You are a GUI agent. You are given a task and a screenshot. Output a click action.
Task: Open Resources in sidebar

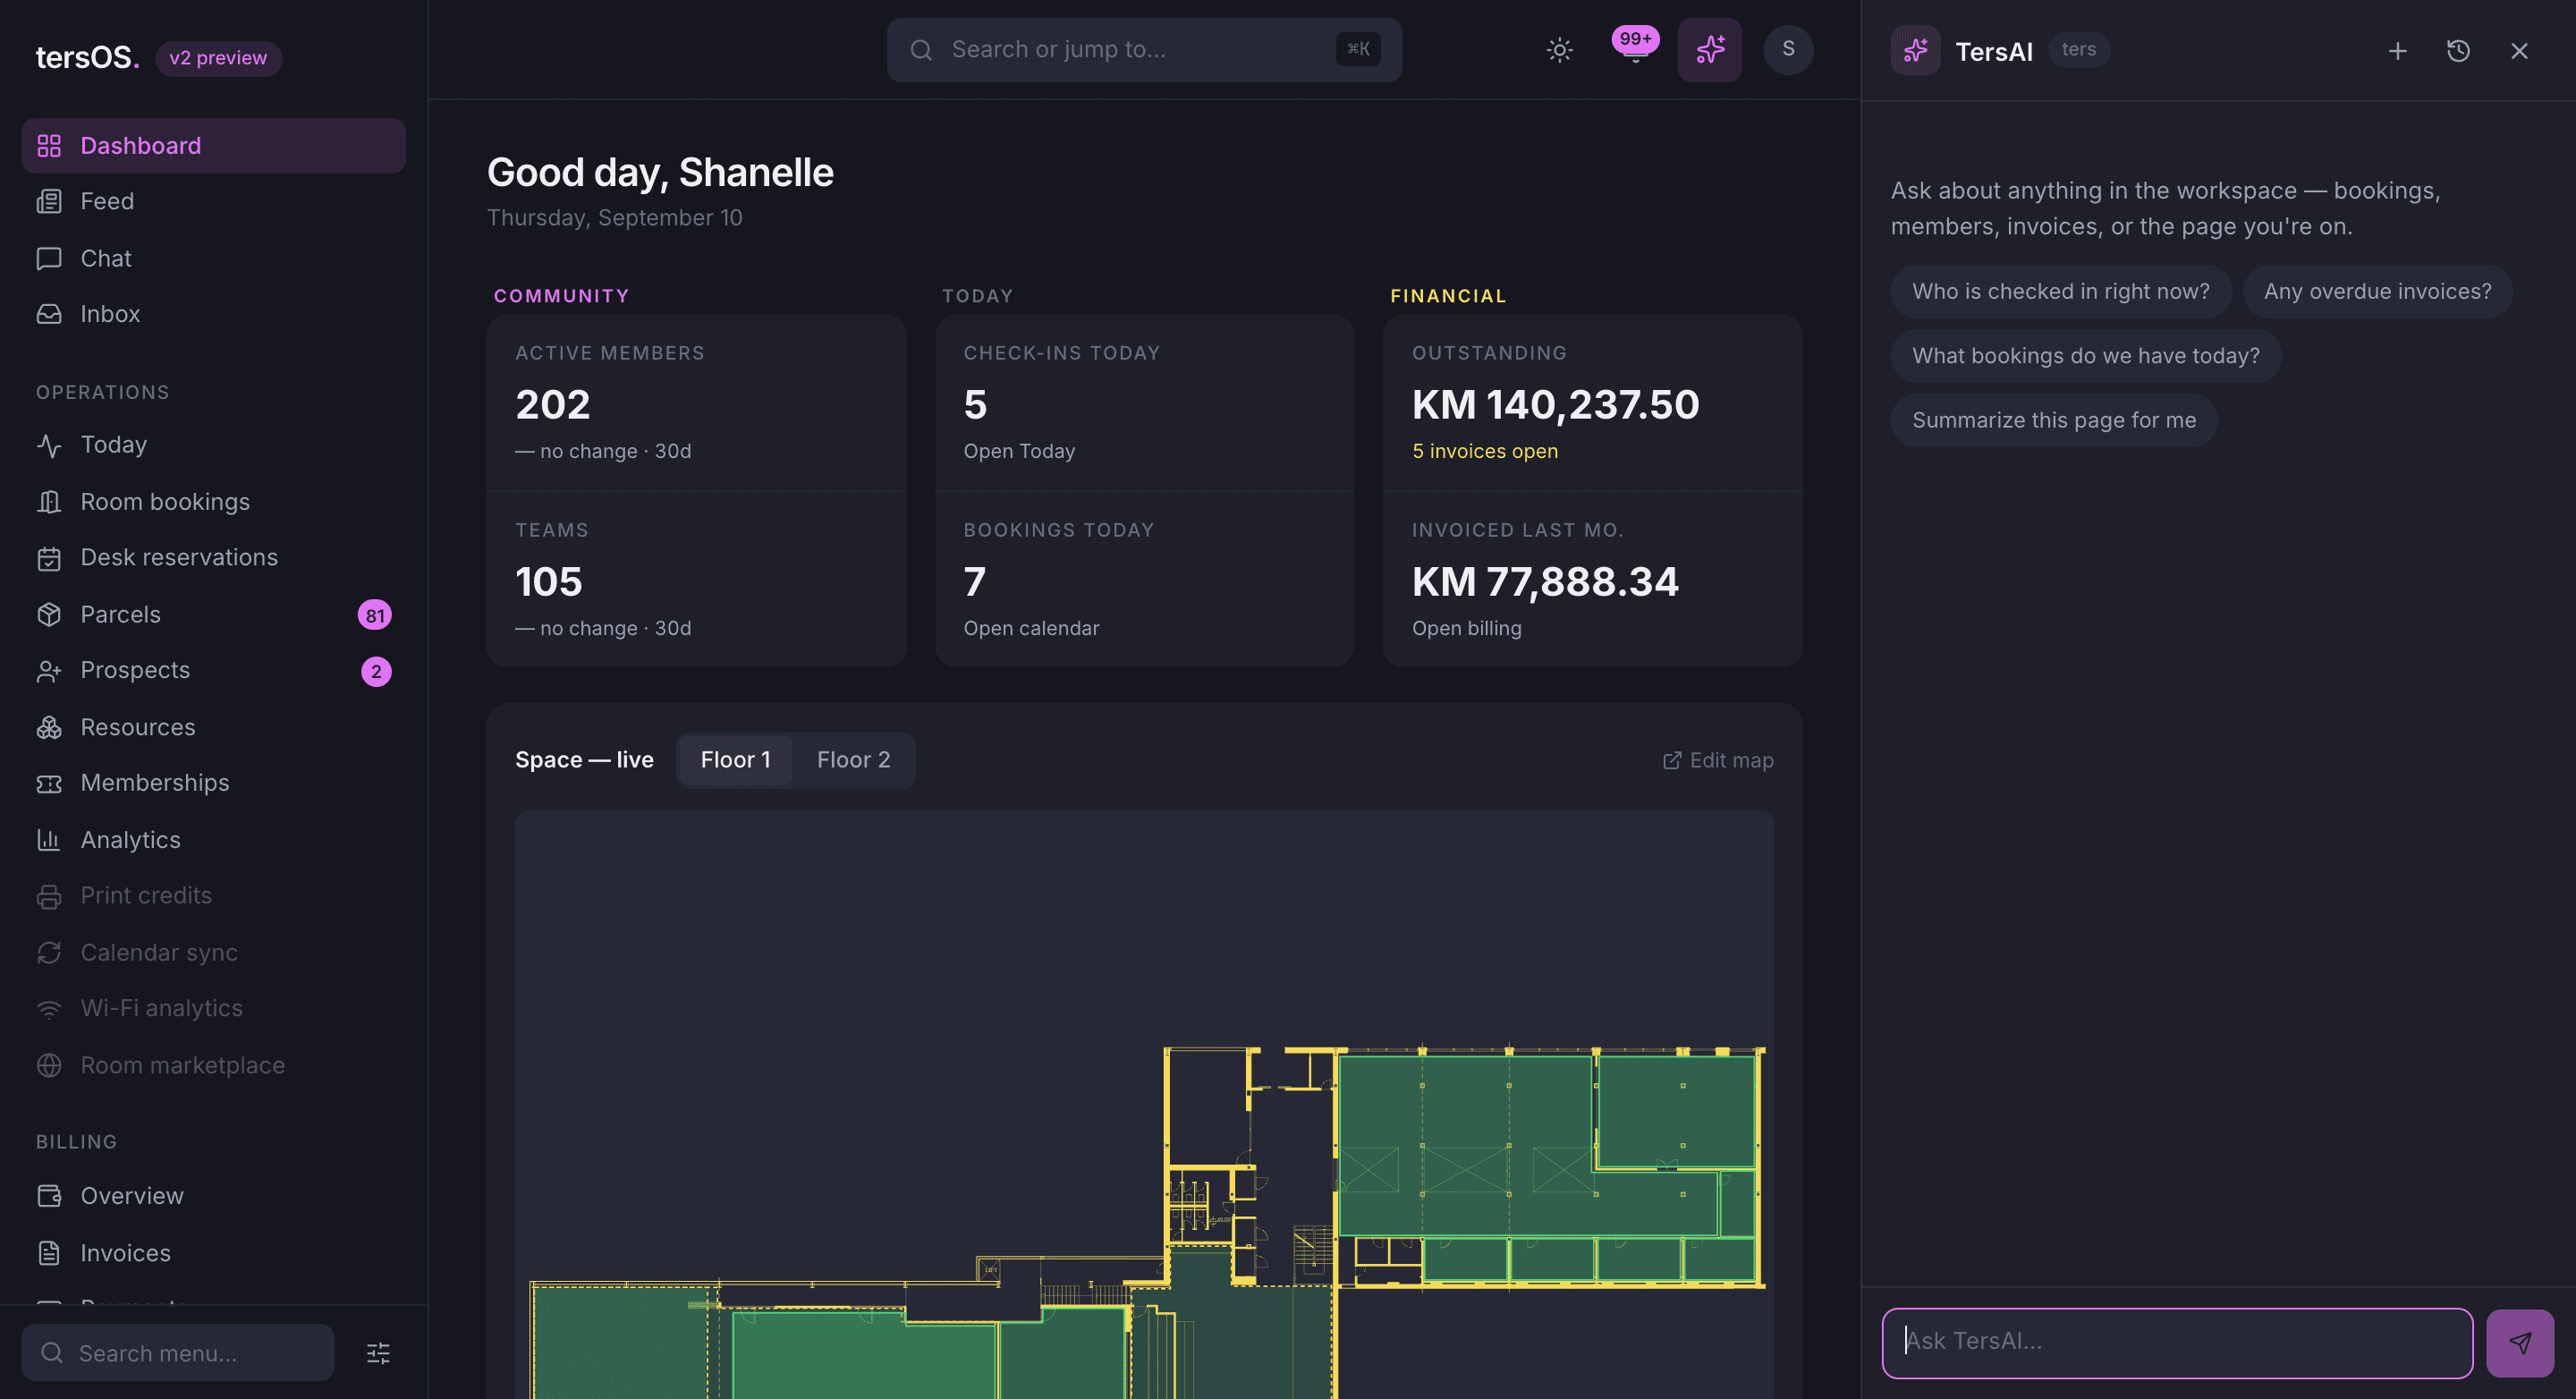coord(213,727)
